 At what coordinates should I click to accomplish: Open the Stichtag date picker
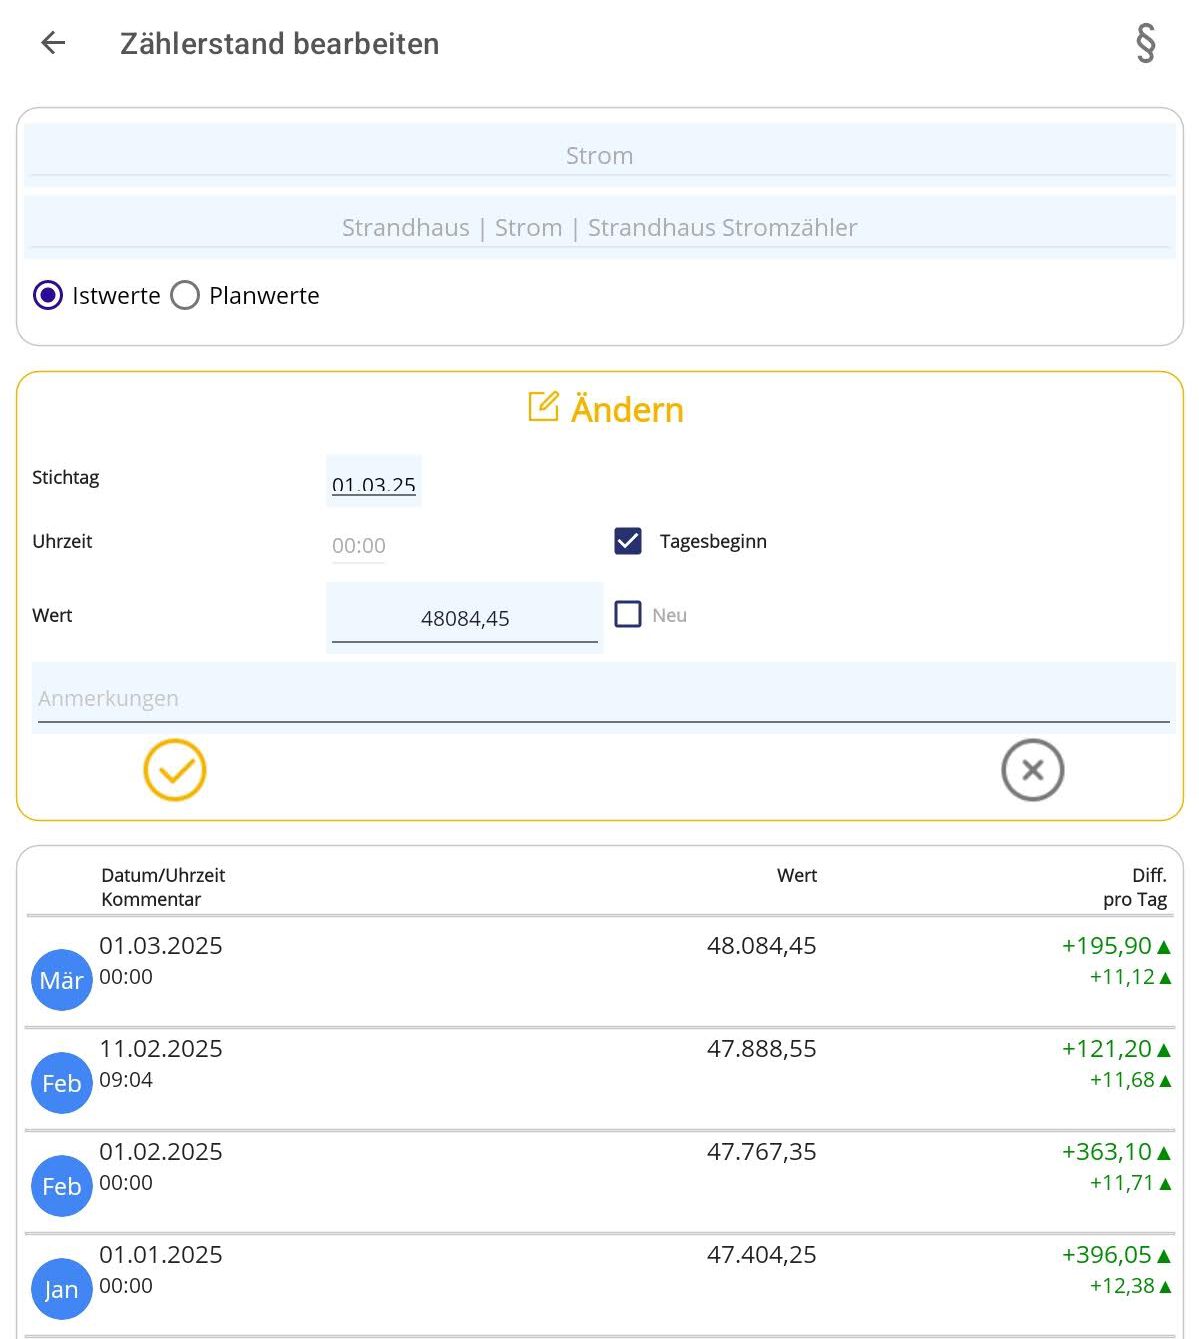(x=373, y=484)
